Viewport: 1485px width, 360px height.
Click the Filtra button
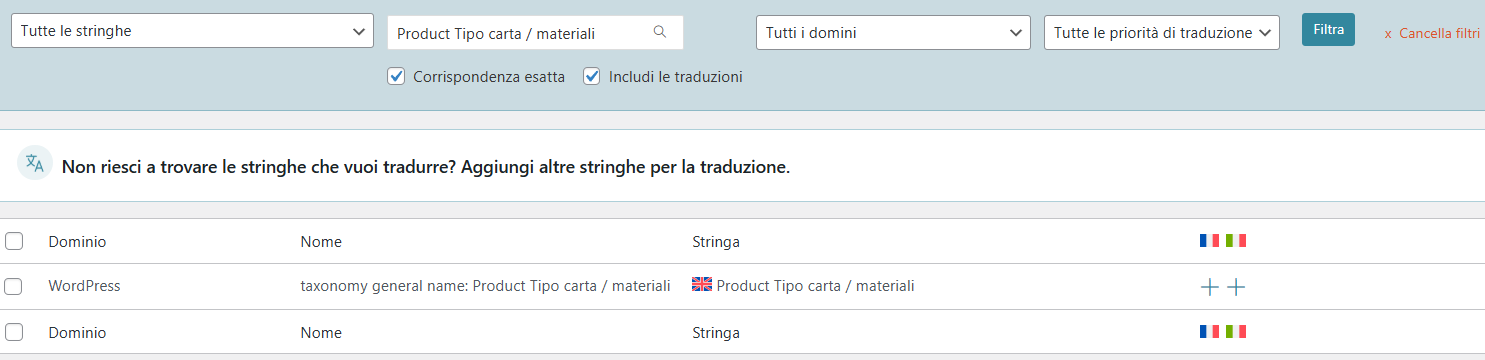(x=1328, y=29)
